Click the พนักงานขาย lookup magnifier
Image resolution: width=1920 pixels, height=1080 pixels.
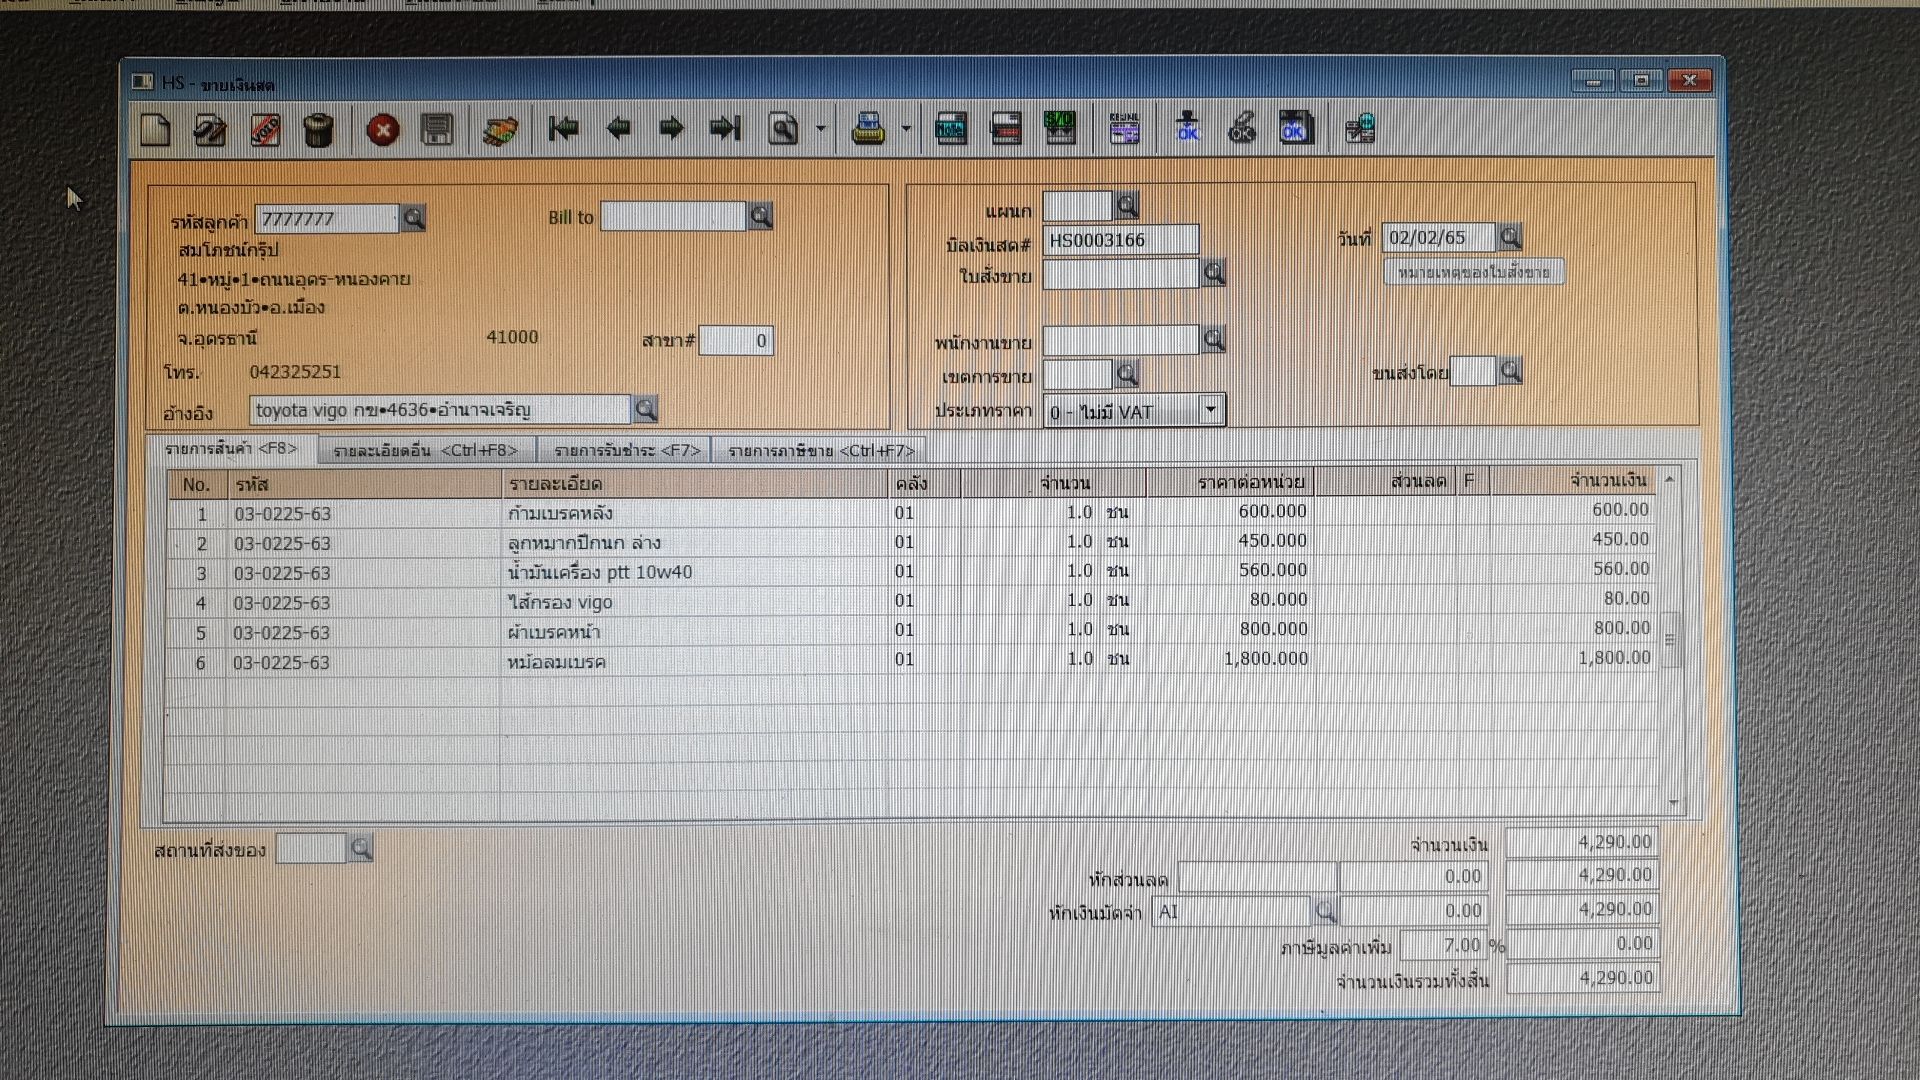pyautogui.click(x=1214, y=340)
